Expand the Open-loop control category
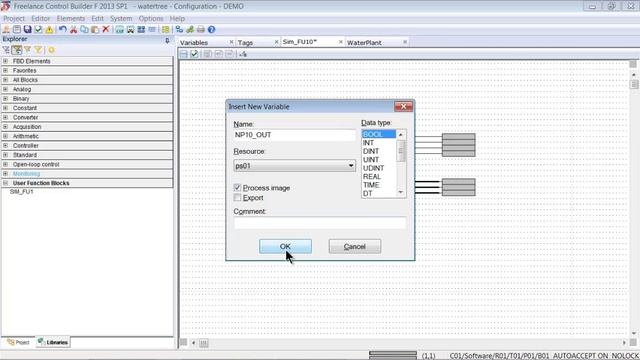 [5, 164]
